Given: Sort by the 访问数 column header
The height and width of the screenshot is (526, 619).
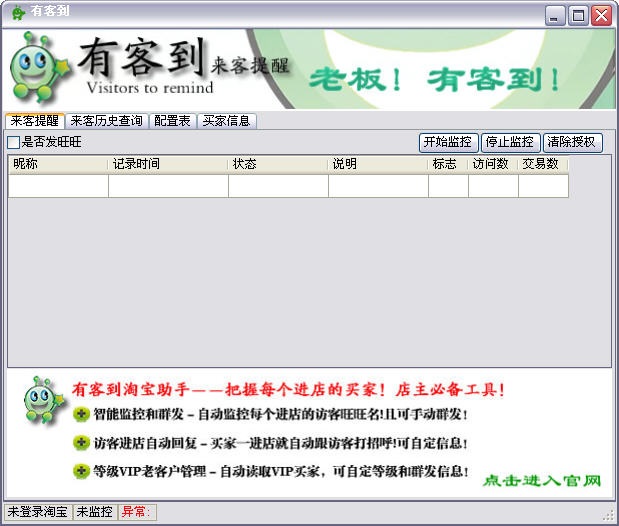Looking at the screenshot, I should coord(493,164).
